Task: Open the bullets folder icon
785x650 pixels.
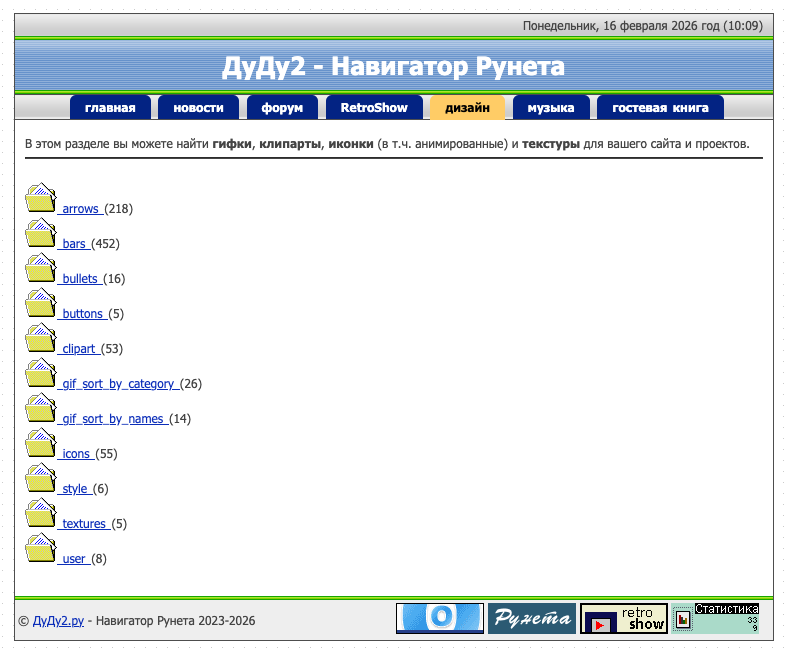Action: 41,268
